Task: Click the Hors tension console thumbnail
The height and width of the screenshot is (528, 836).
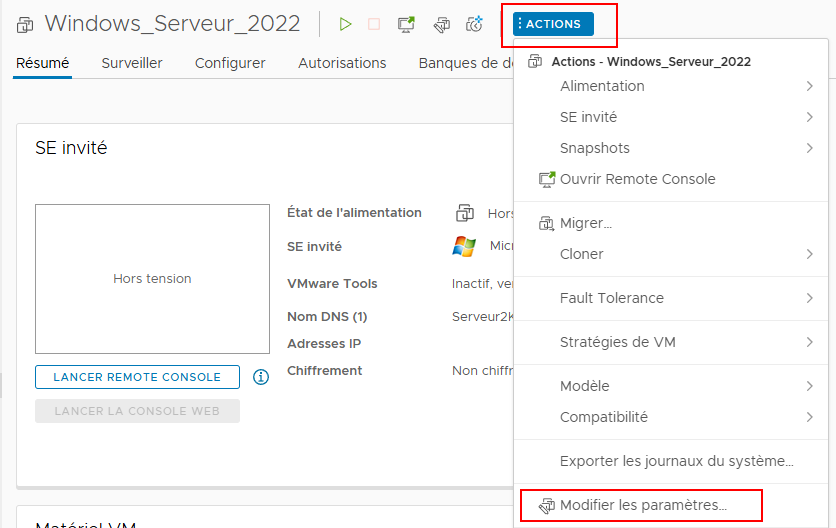Action: 152,279
